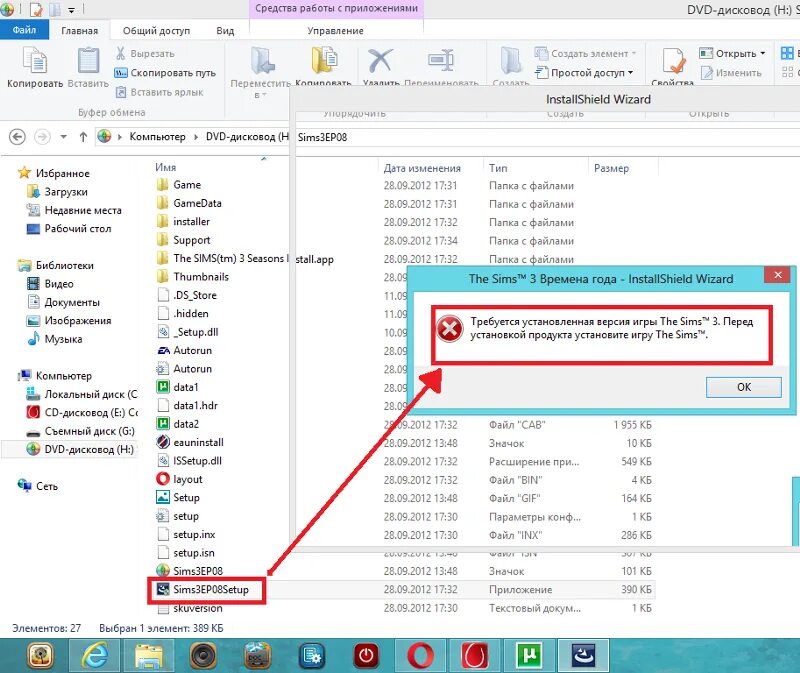The height and width of the screenshot is (673, 800).
Task: Open Internet Explorer from the taskbar
Action: pos(95,655)
